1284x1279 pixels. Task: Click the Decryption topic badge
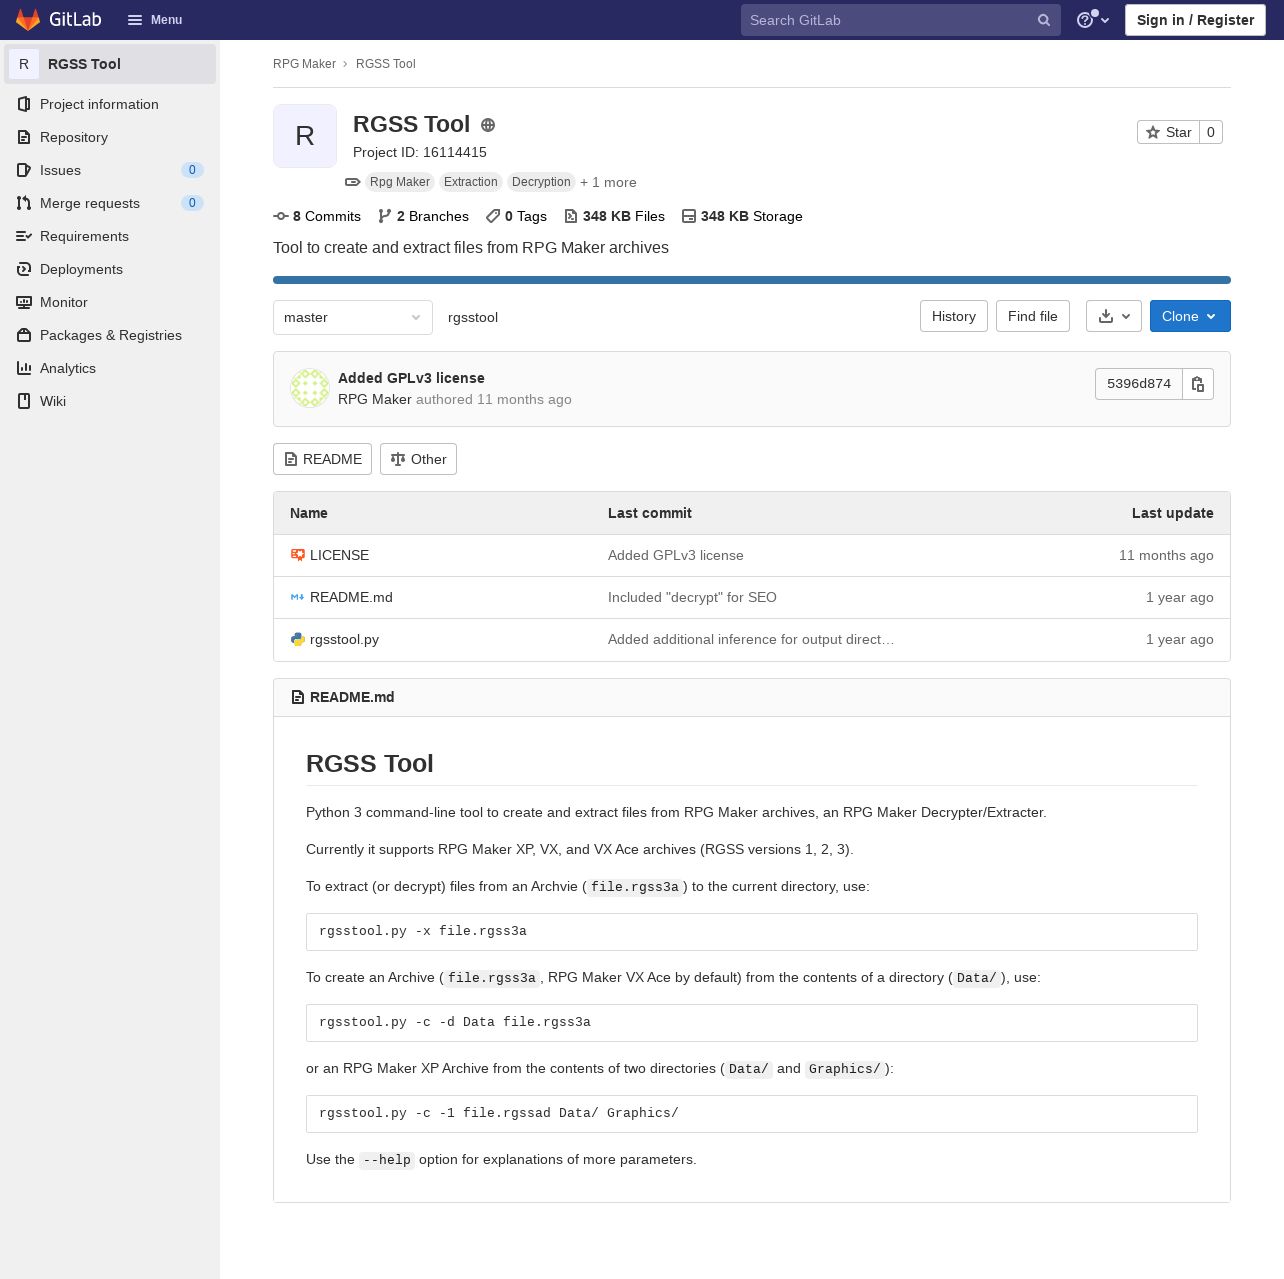point(541,182)
